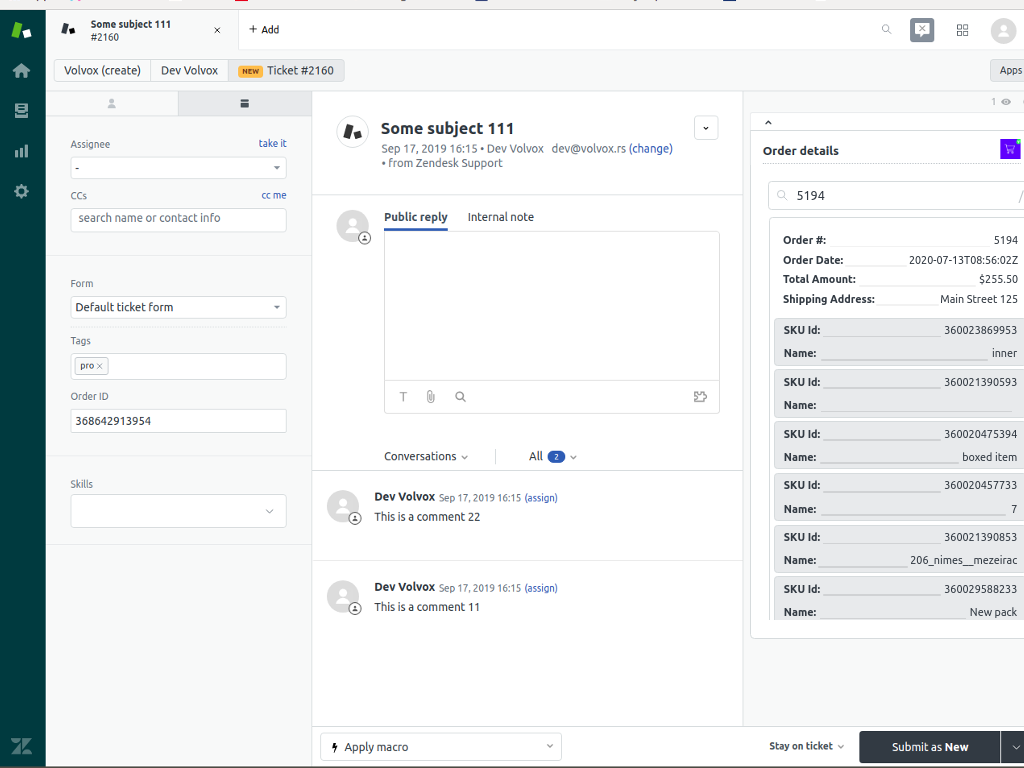Click the Order ID input field

[x=178, y=421]
